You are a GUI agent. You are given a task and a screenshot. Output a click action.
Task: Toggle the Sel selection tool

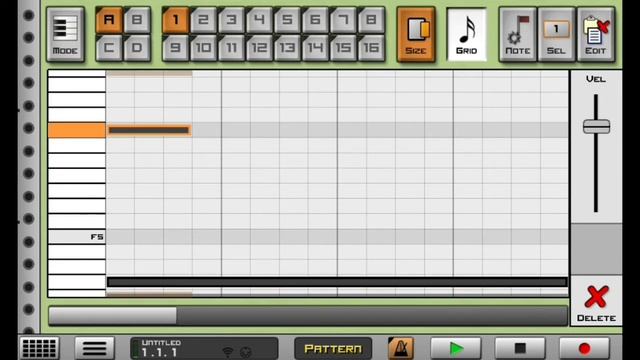tap(556, 34)
